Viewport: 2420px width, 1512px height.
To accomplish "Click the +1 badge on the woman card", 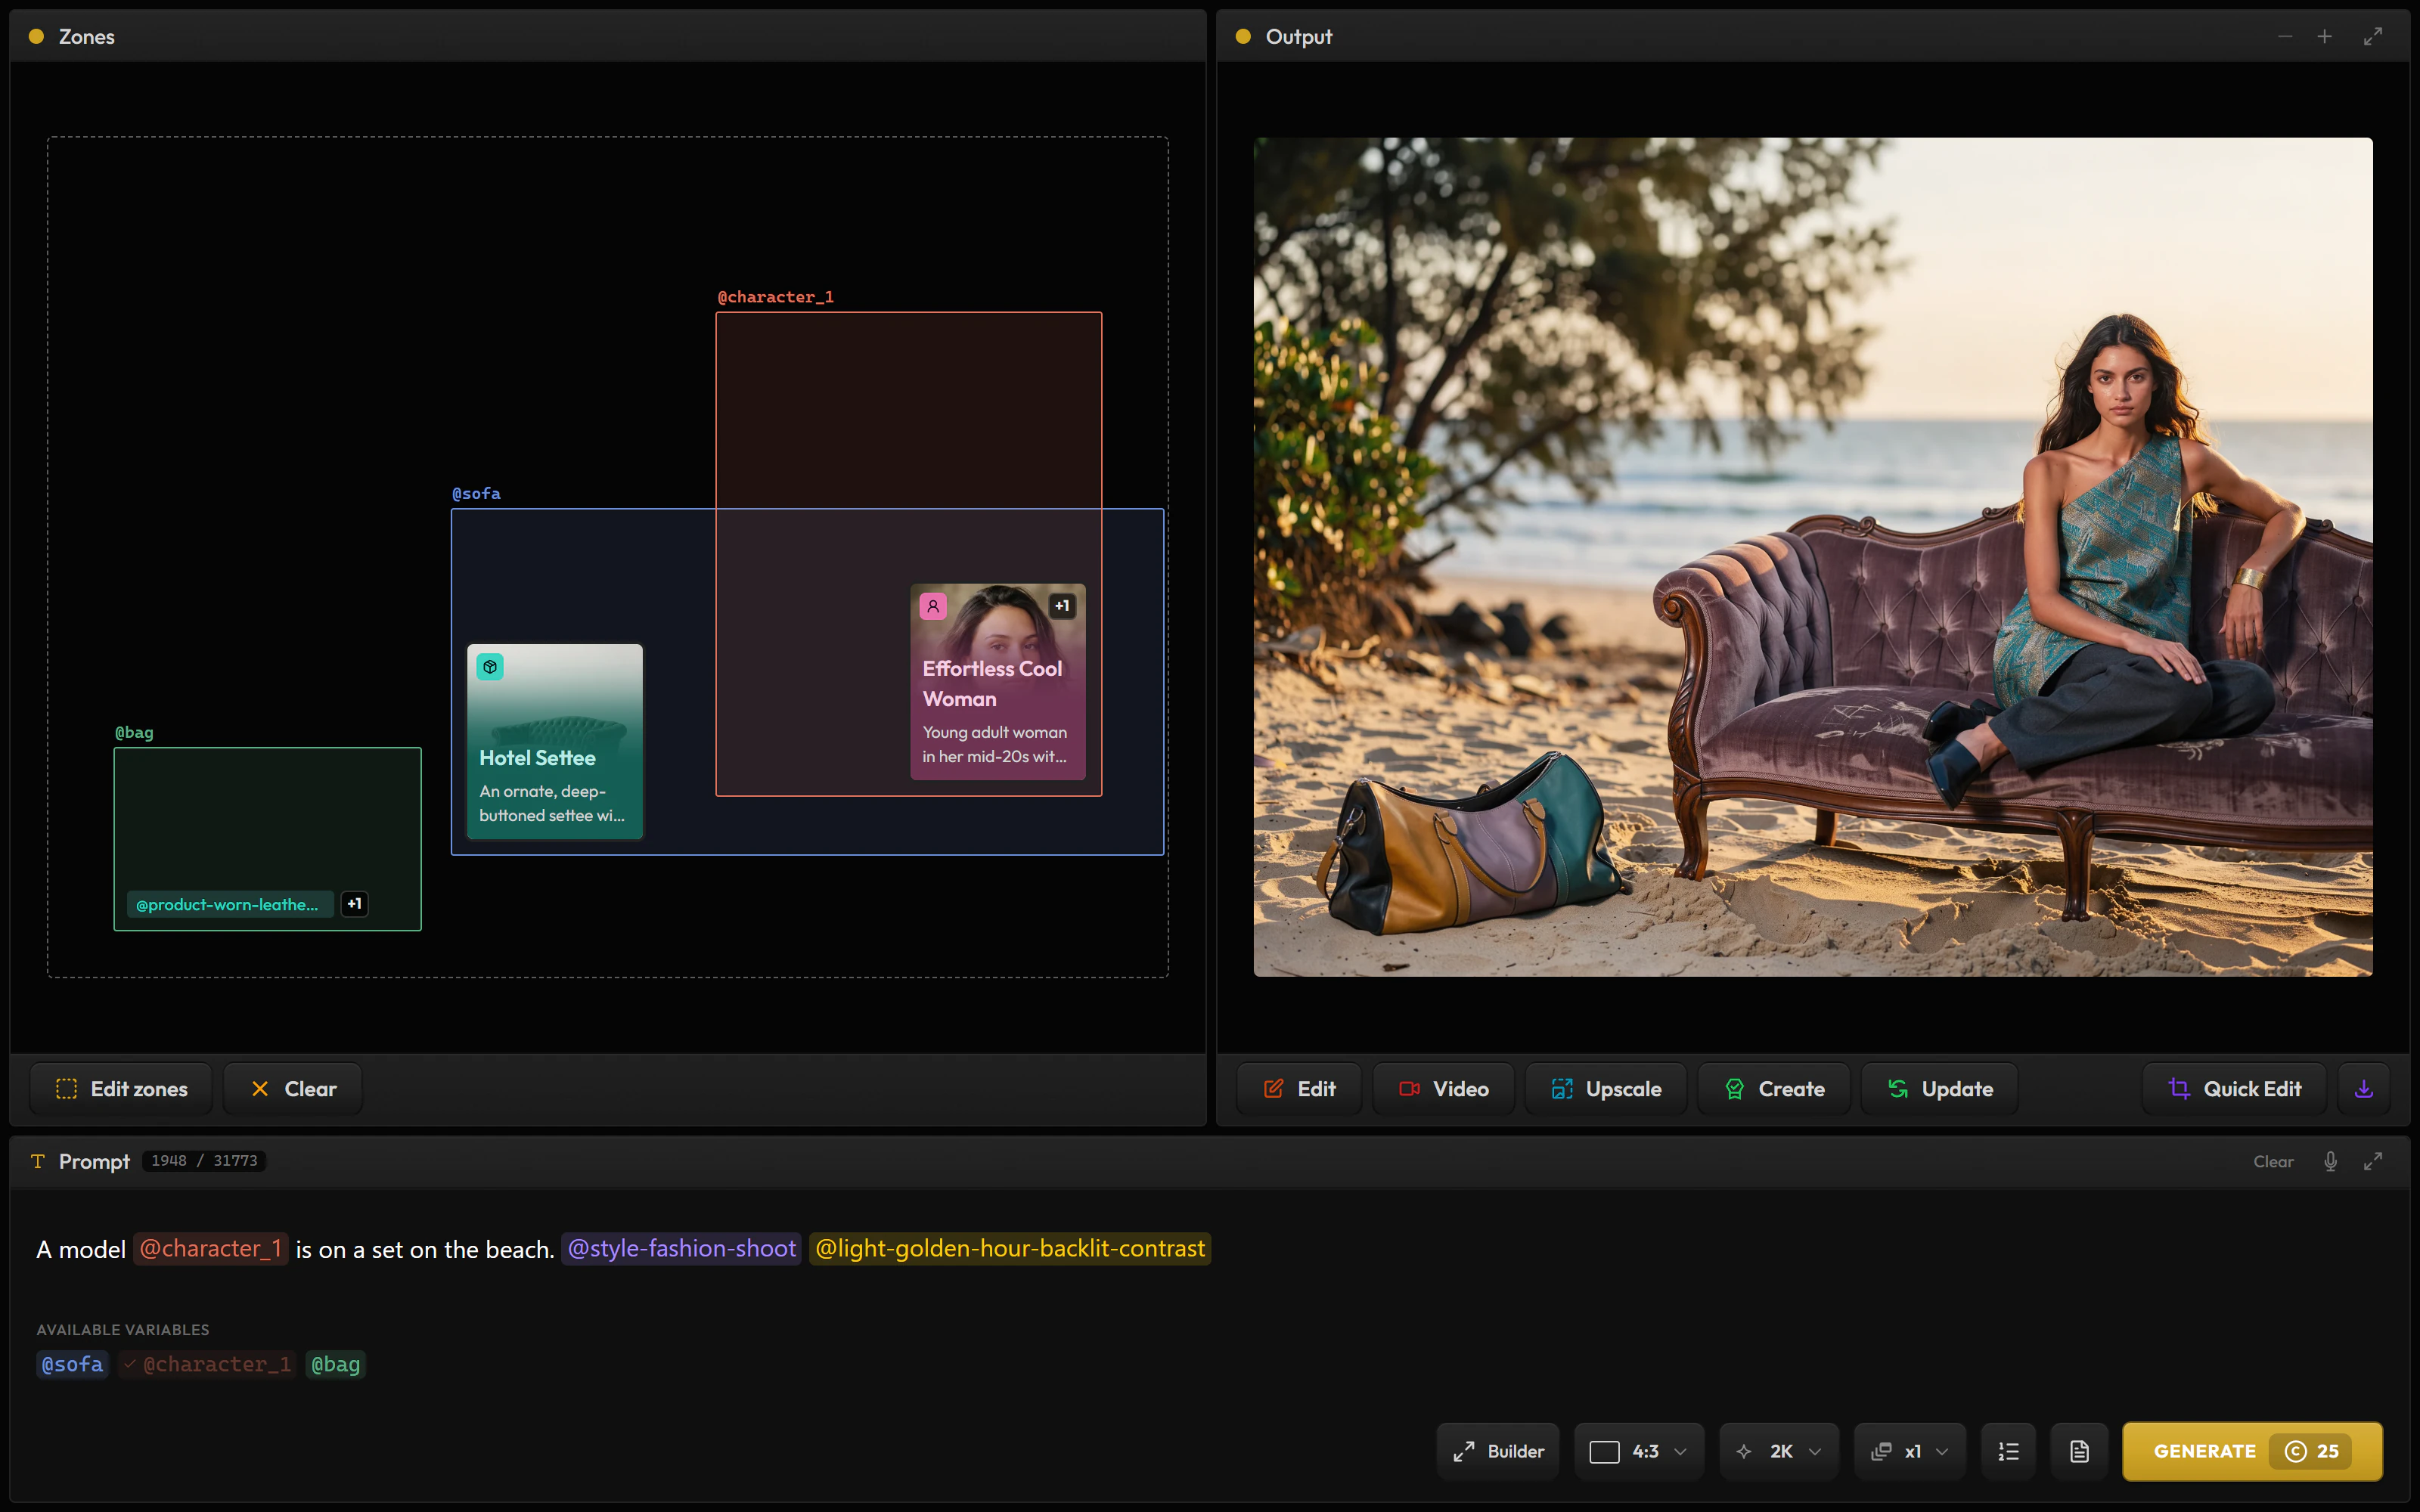I will [1062, 606].
